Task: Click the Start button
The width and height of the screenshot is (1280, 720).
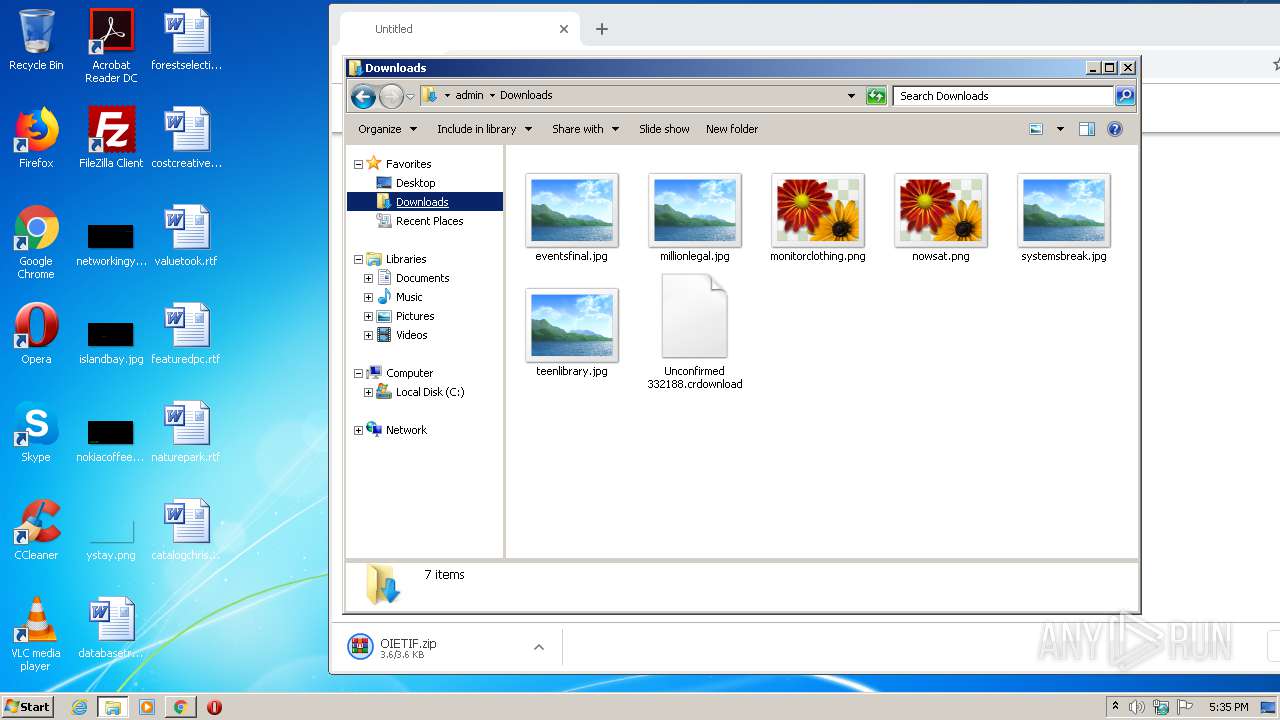Action: [27, 707]
